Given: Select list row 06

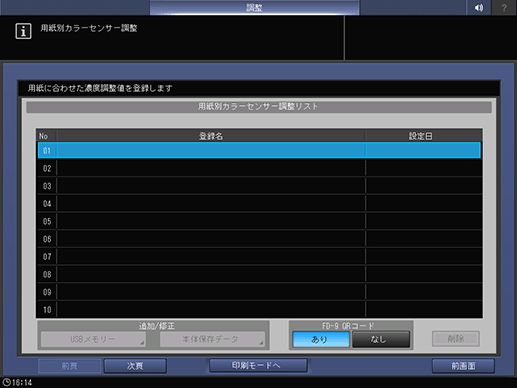Looking at the screenshot, I should click(x=259, y=239).
